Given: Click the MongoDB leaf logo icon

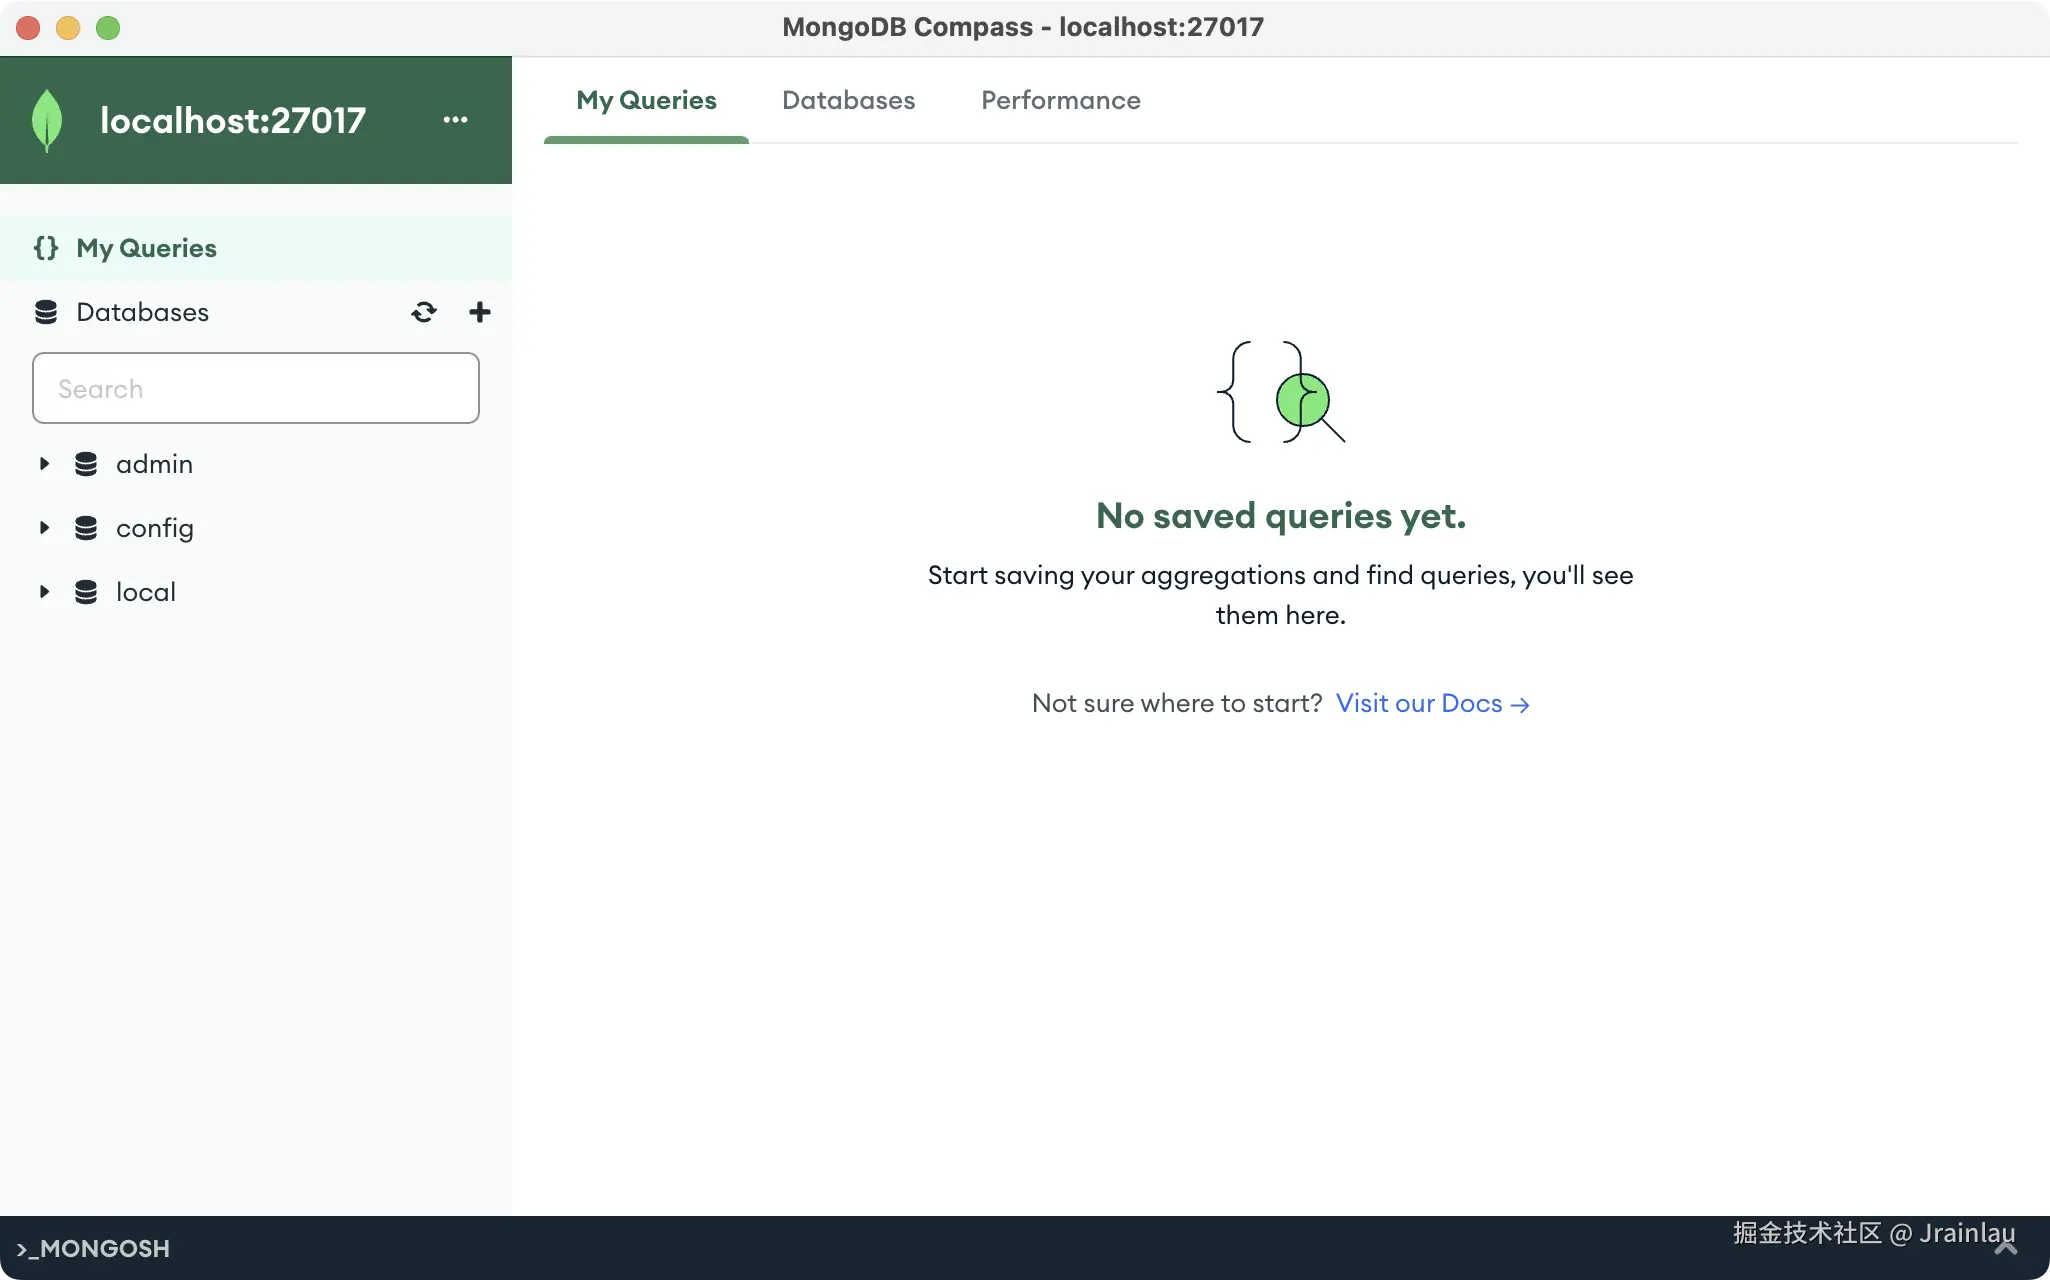Looking at the screenshot, I should (47, 120).
